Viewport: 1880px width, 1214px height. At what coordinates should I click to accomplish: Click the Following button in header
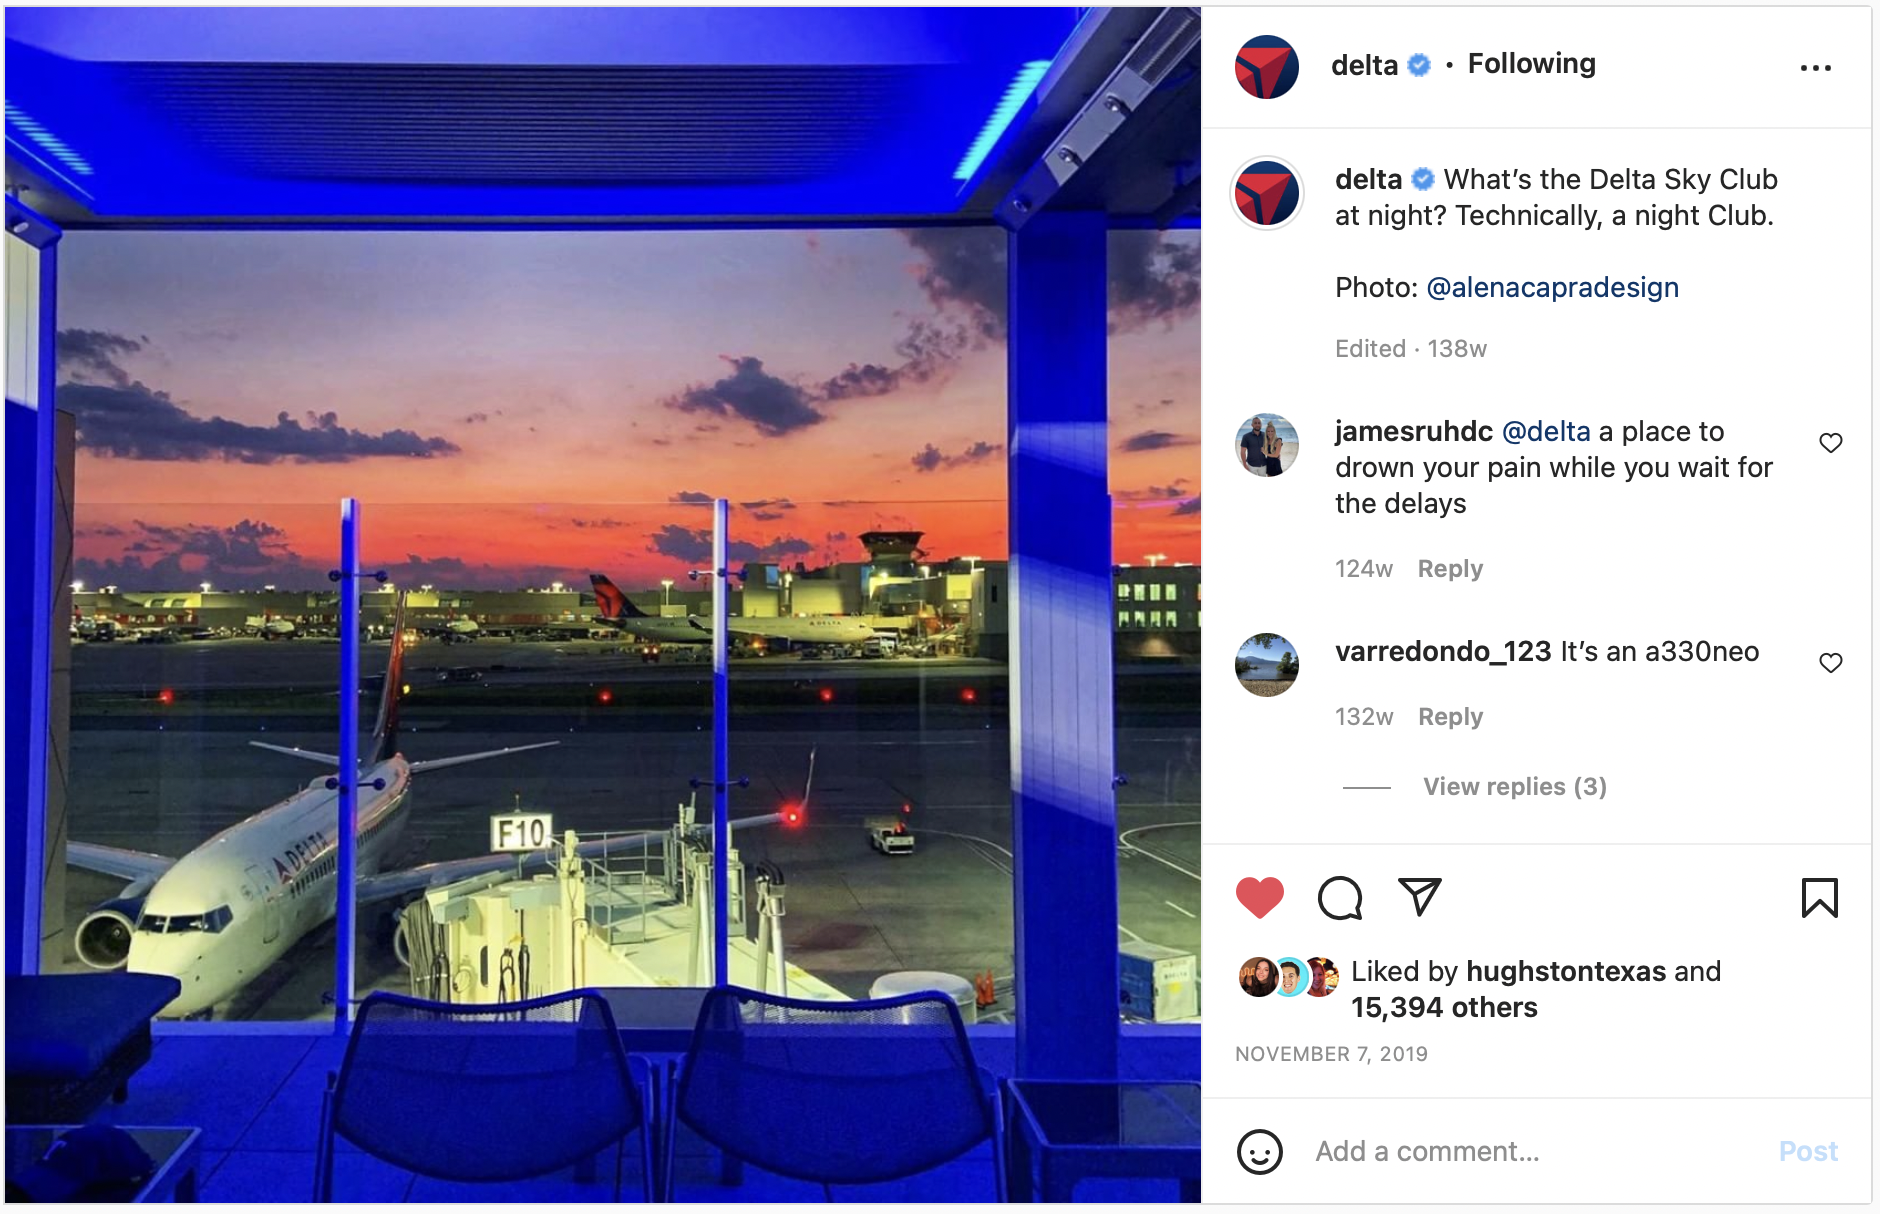click(1531, 64)
